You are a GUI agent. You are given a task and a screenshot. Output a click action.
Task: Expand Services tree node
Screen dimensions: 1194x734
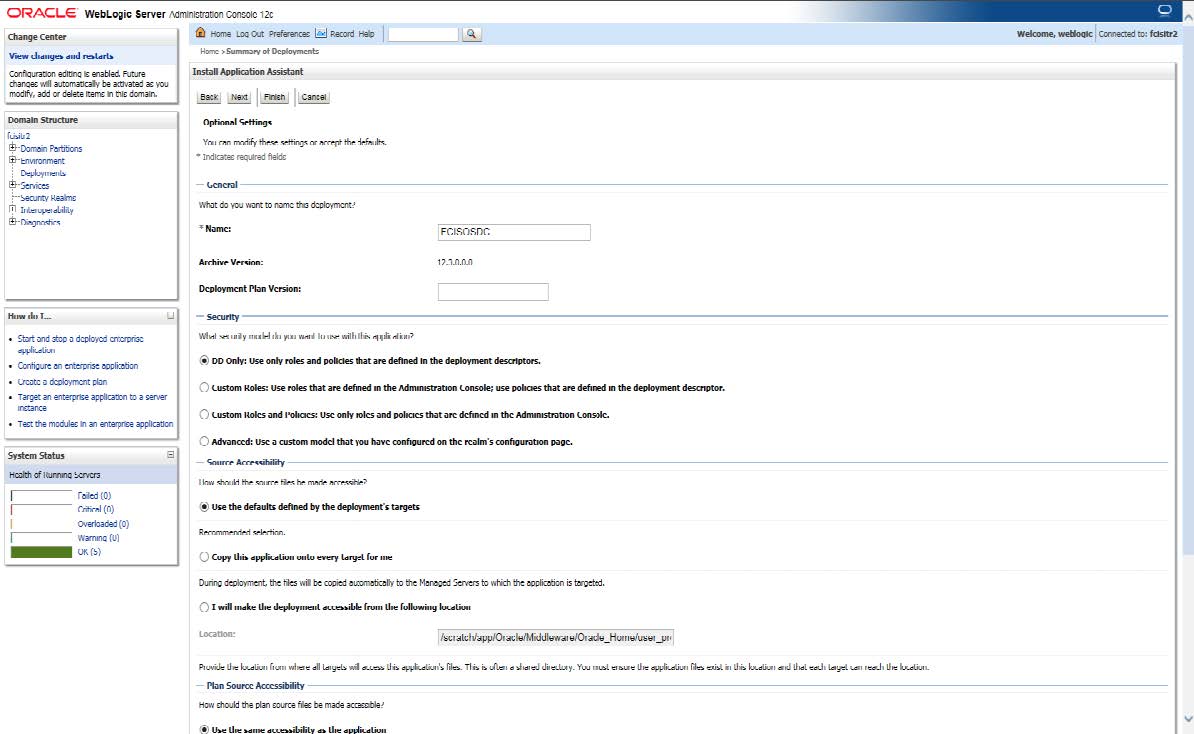click(12, 184)
